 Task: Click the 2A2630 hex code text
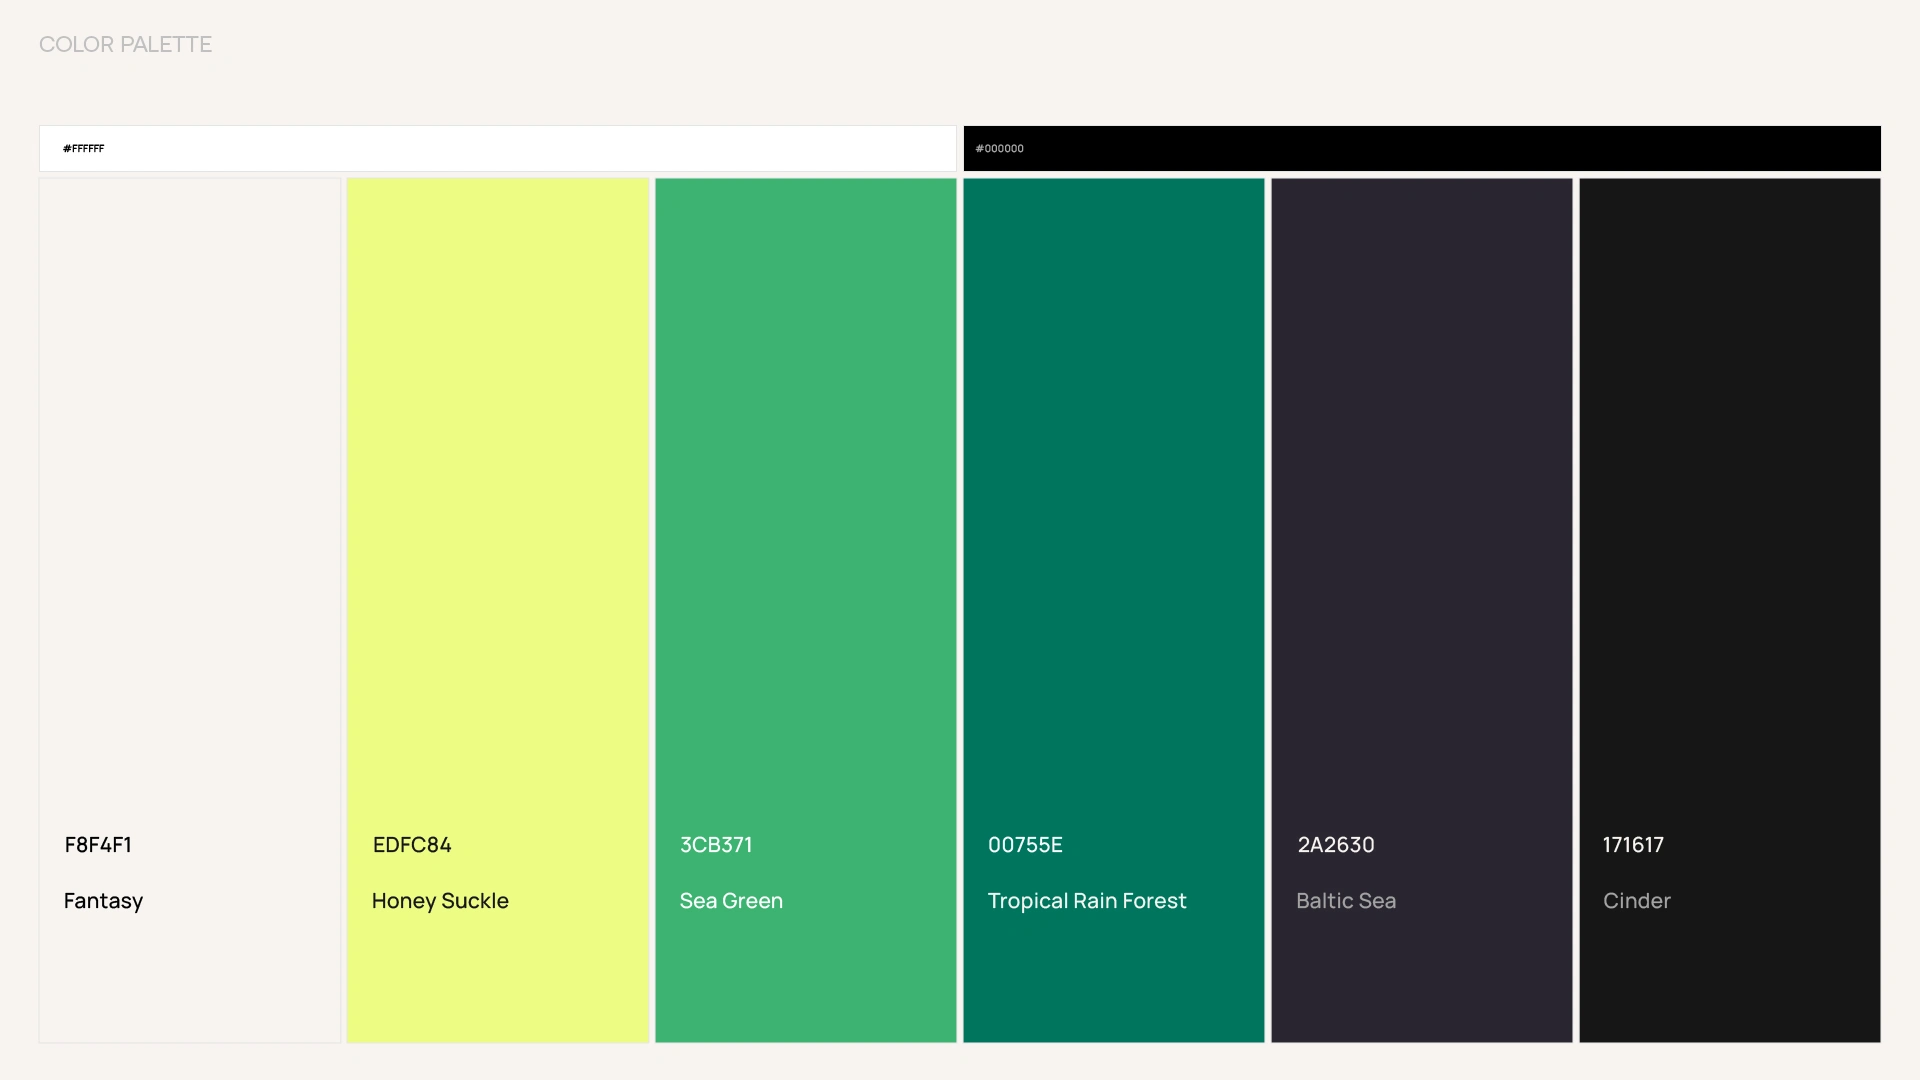(1336, 845)
